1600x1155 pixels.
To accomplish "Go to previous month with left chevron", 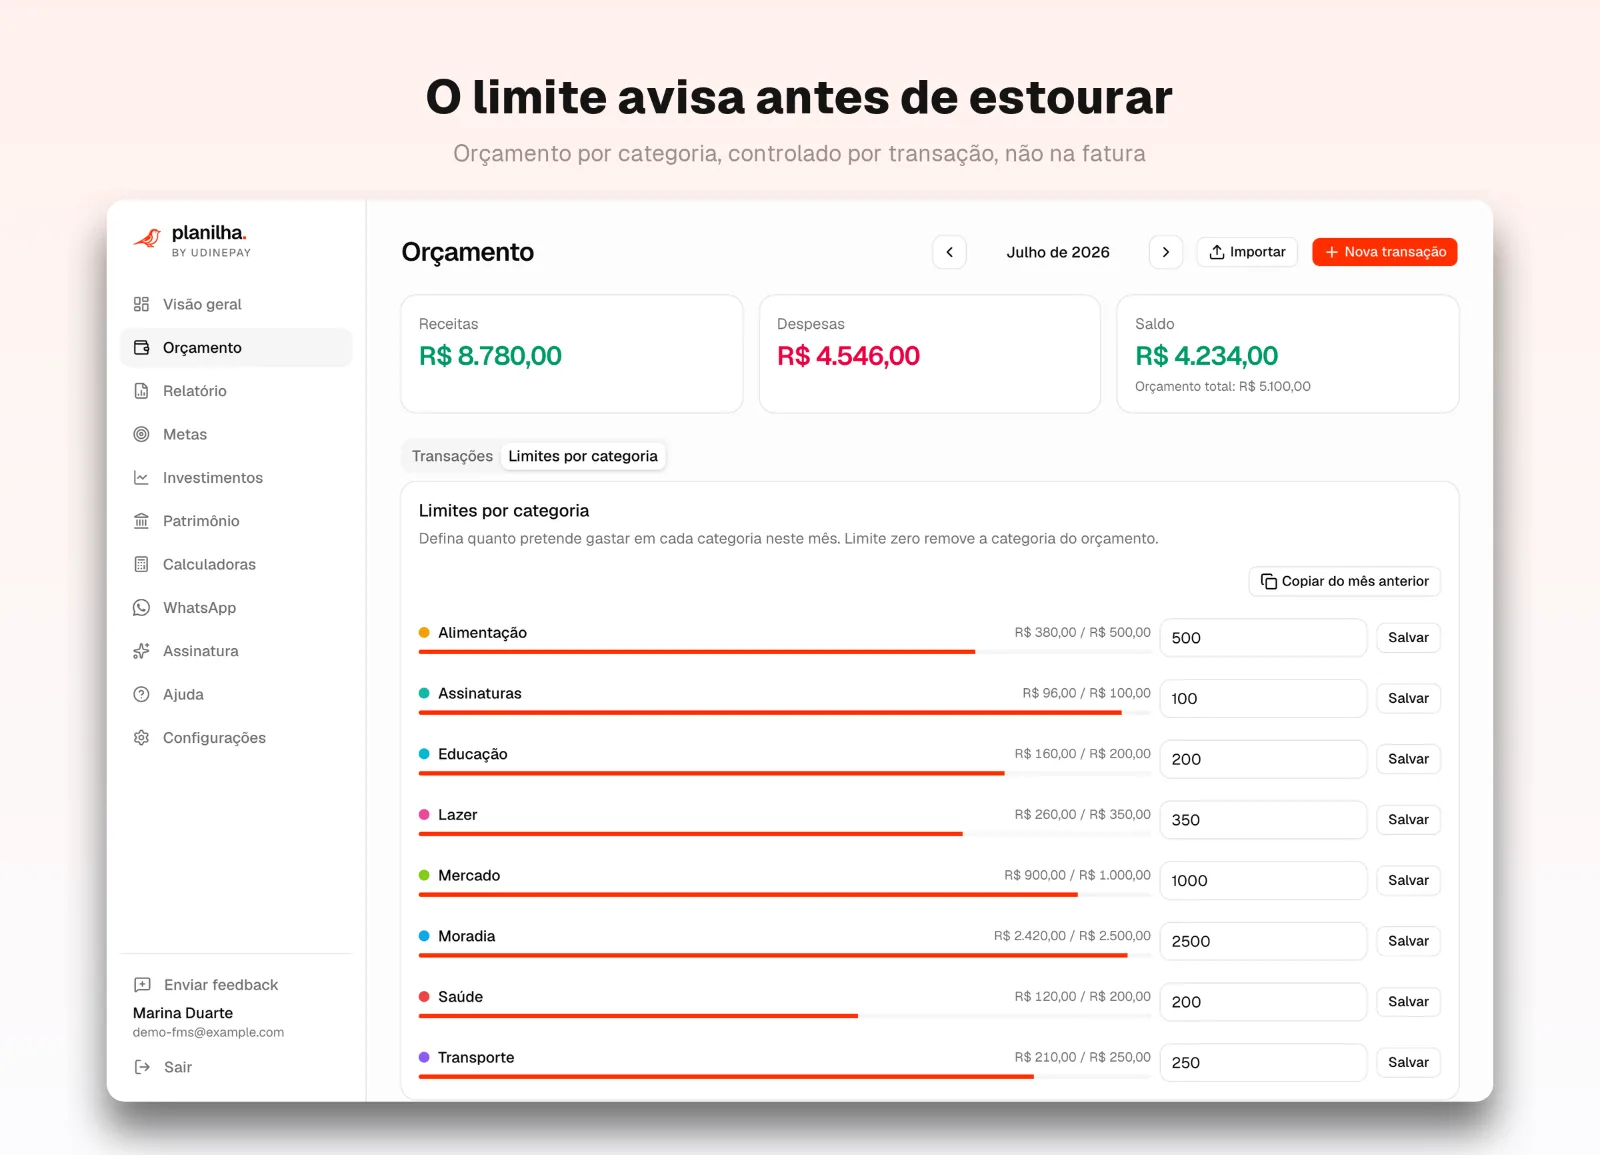I will 950,252.
